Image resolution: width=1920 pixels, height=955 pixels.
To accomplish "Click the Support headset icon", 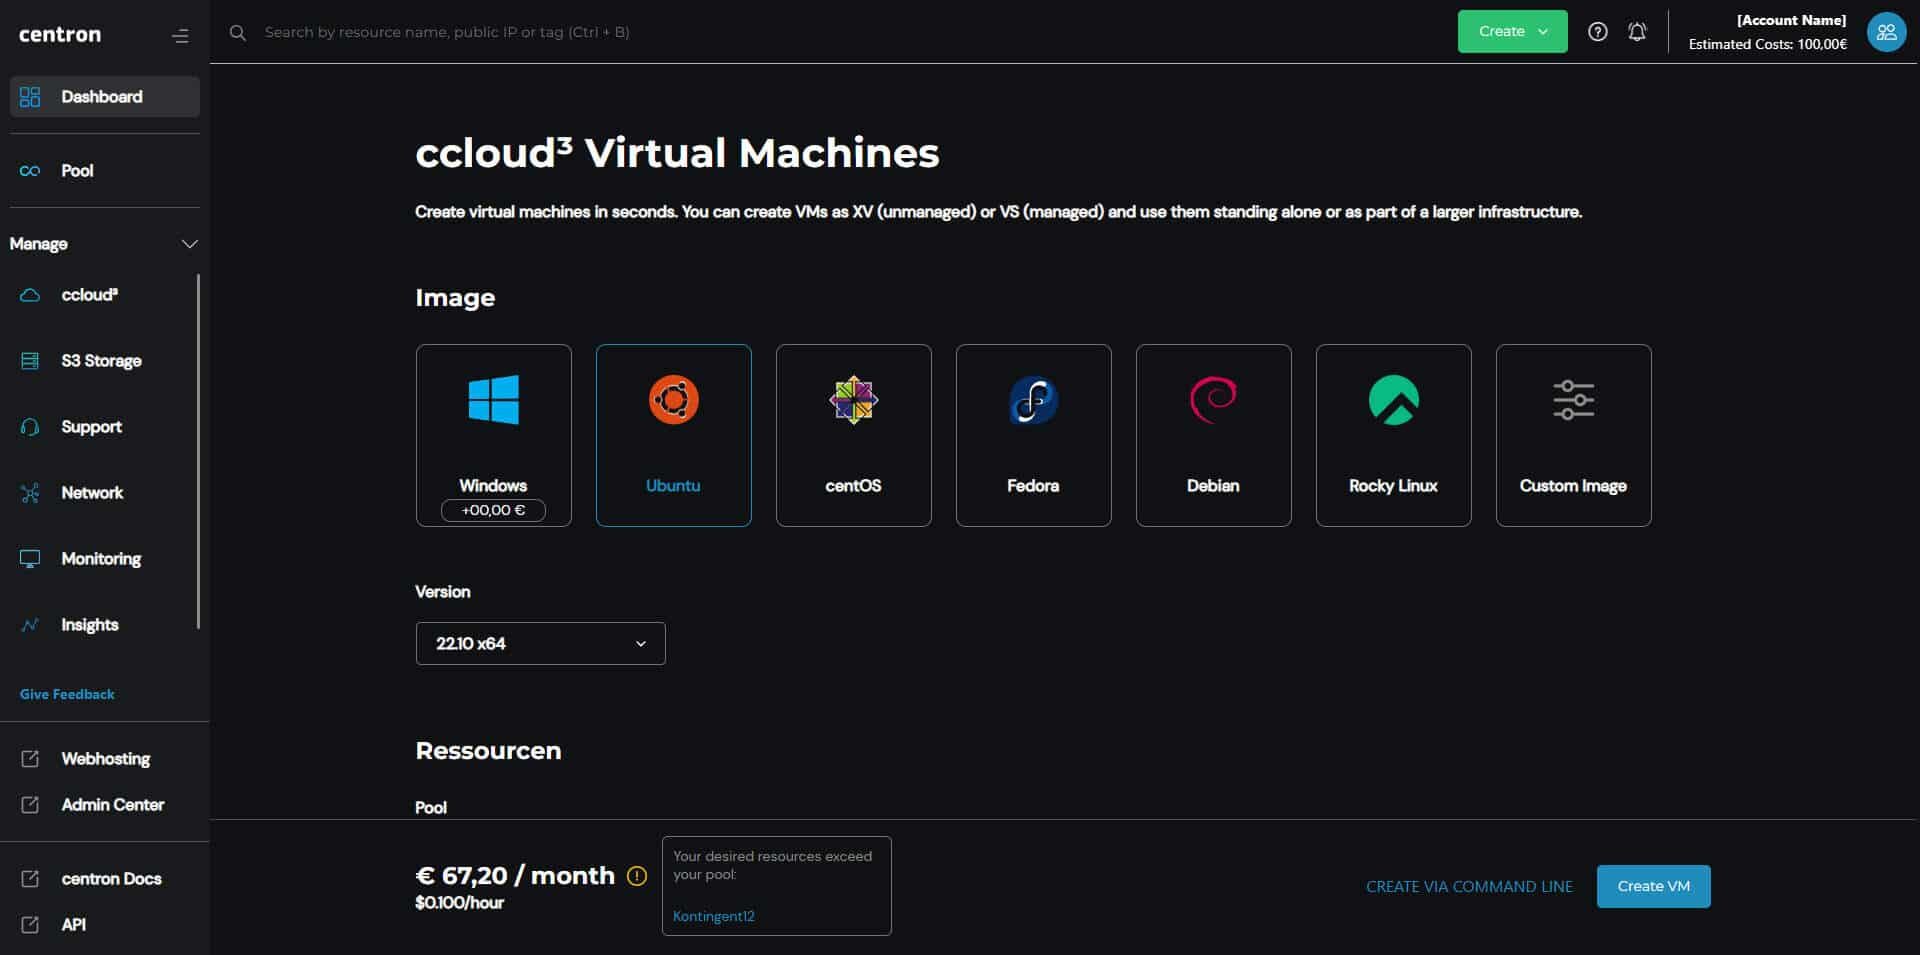I will (30, 427).
